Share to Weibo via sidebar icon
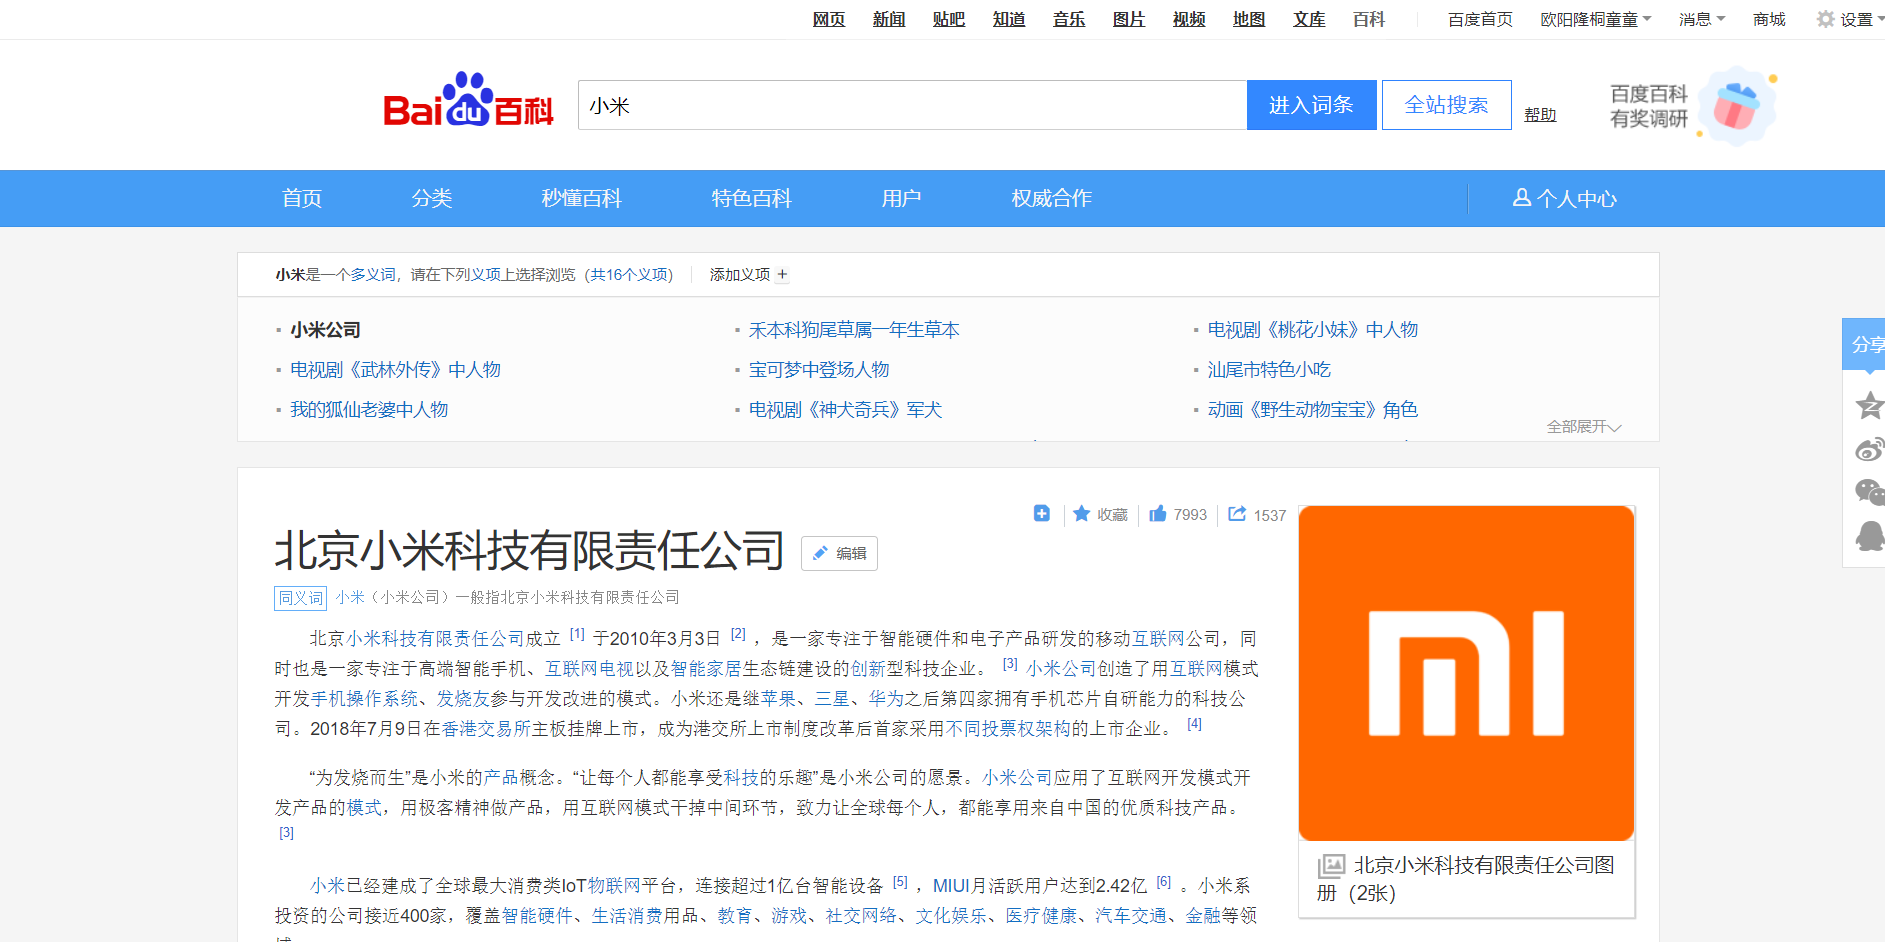Image resolution: width=1885 pixels, height=942 pixels. click(1869, 449)
